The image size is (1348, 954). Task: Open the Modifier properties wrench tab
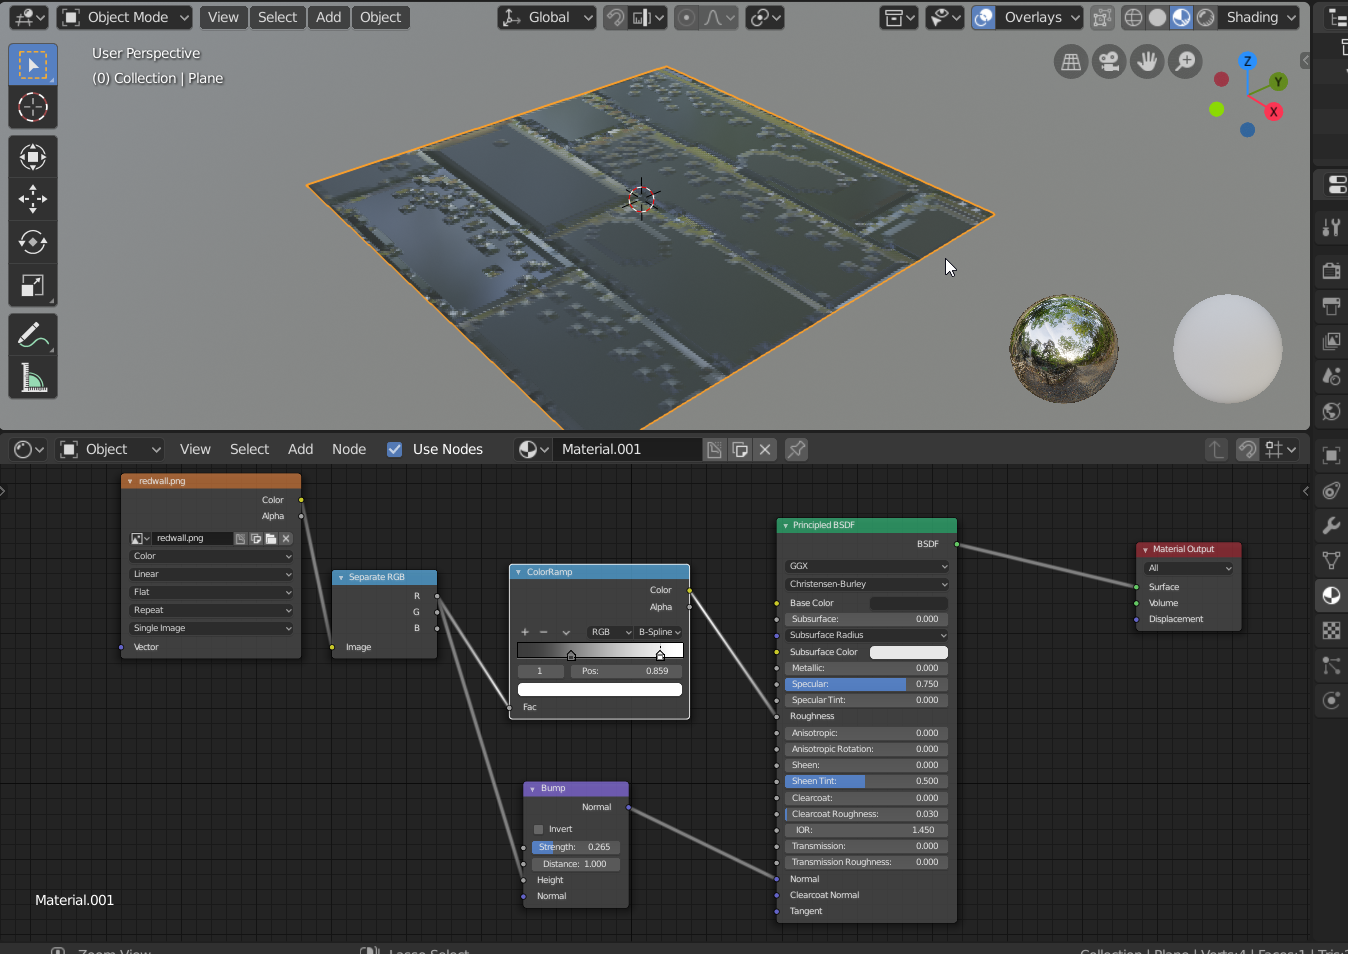[1330, 525]
